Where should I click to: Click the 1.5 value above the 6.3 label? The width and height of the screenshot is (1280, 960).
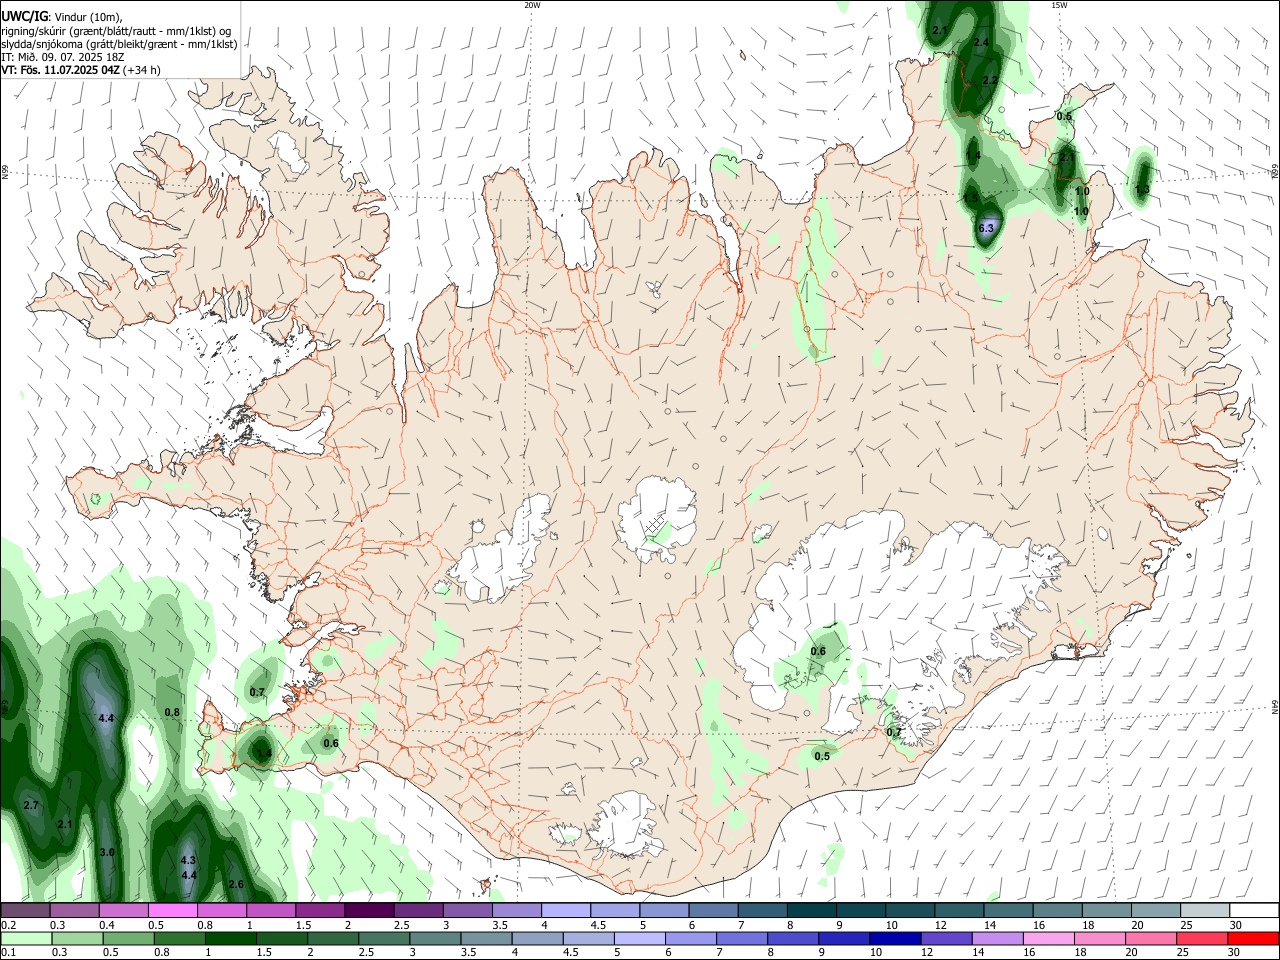click(971, 199)
